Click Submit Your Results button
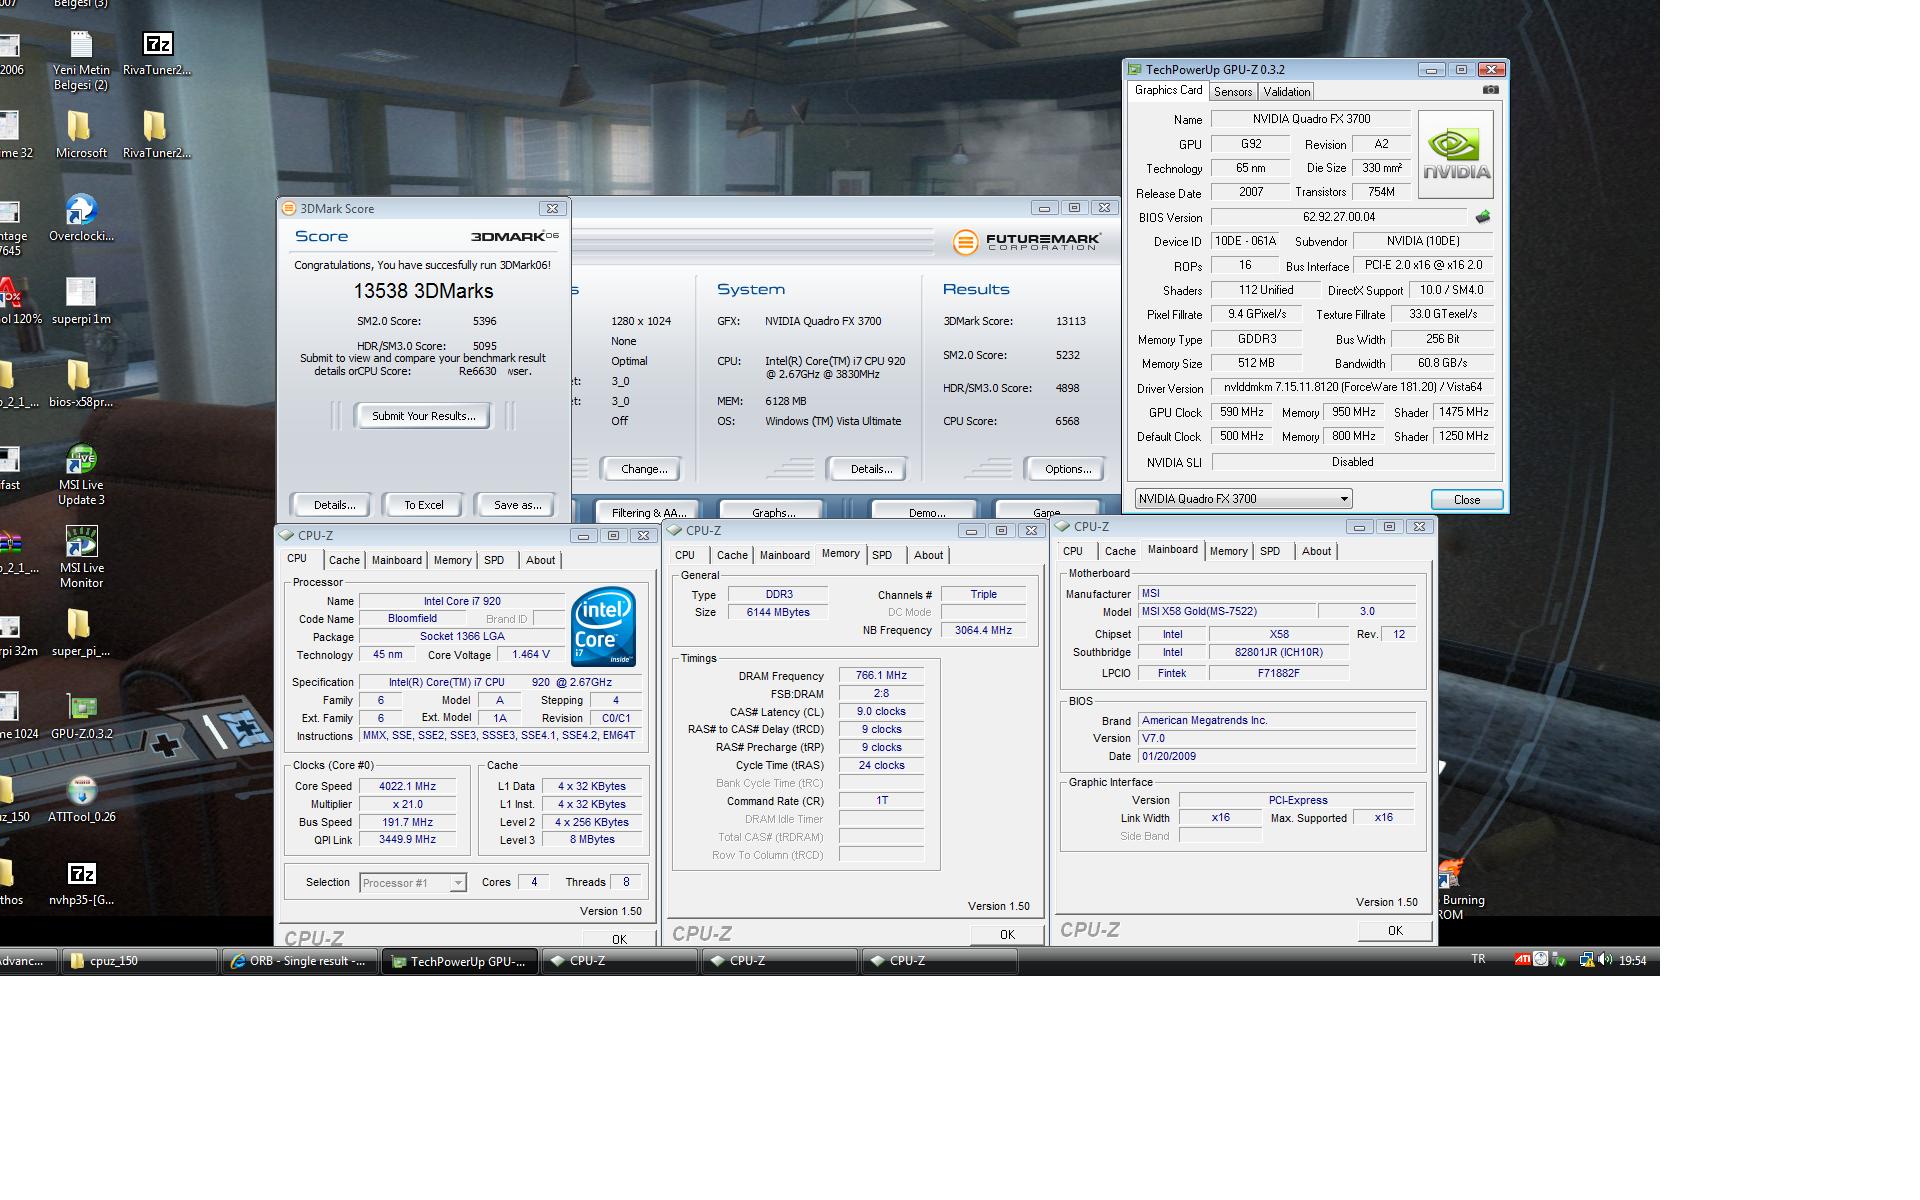The height and width of the screenshot is (1200, 1920). click(423, 416)
